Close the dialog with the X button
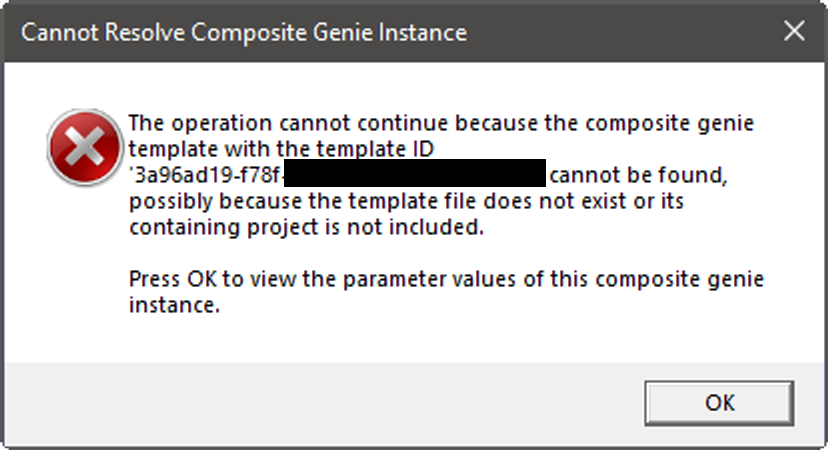The height and width of the screenshot is (450, 828). [794, 31]
